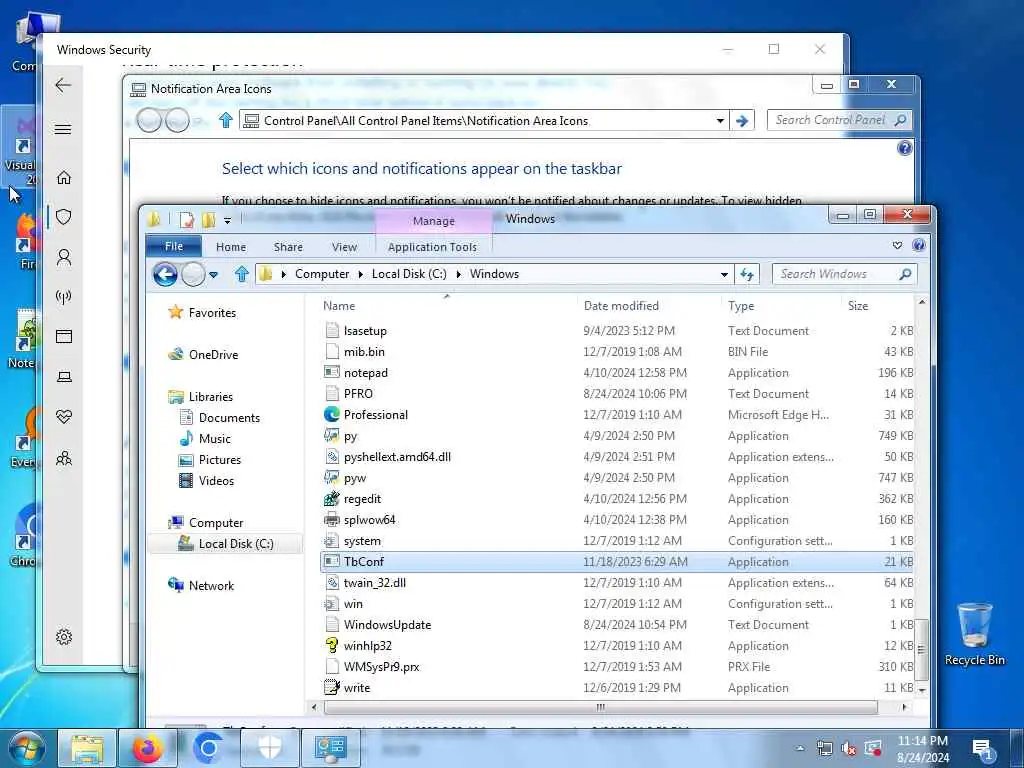Image resolution: width=1024 pixels, height=768 pixels.
Task: Click horizontal scrollbar in file list
Action: (600, 707)
